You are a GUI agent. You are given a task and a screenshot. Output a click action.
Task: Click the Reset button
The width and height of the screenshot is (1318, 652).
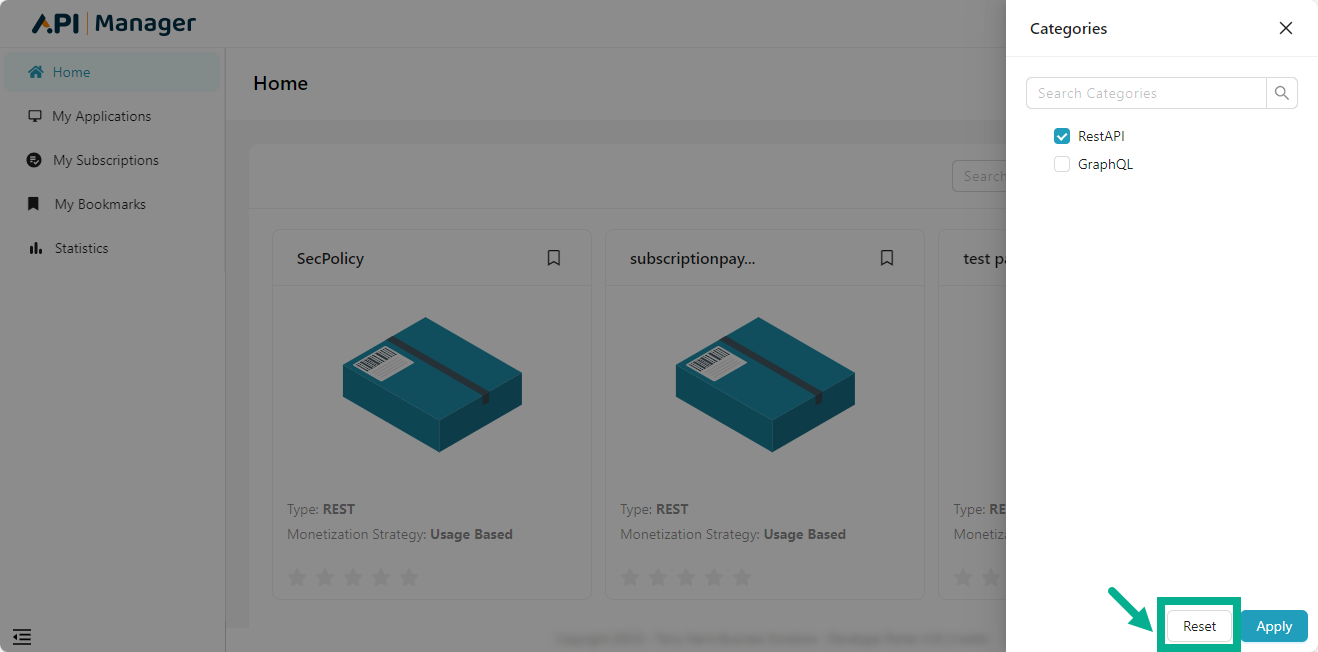(x=1198, y=625)
